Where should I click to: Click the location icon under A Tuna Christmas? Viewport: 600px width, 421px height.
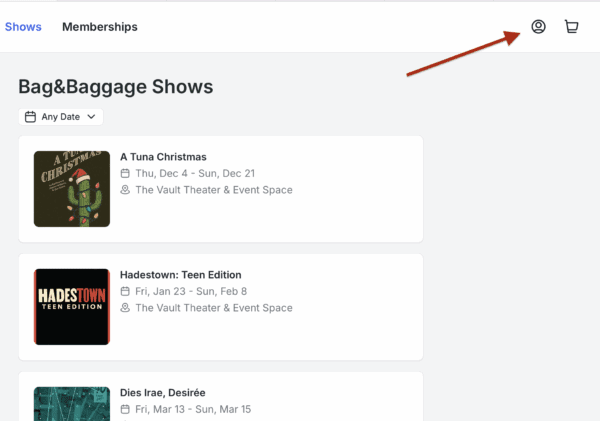[125, 190]
